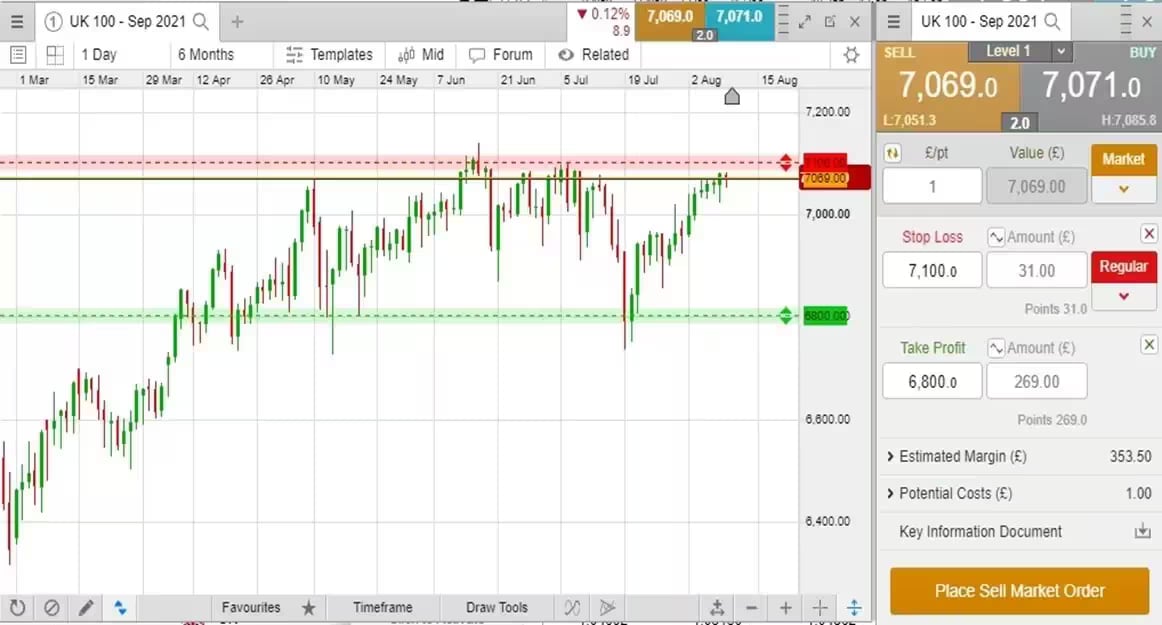Zoom in using the plus icon

[x=785, y=607]
